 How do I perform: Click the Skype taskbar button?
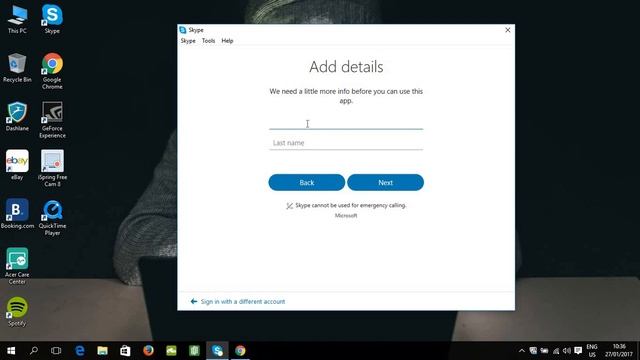(217, 351)
